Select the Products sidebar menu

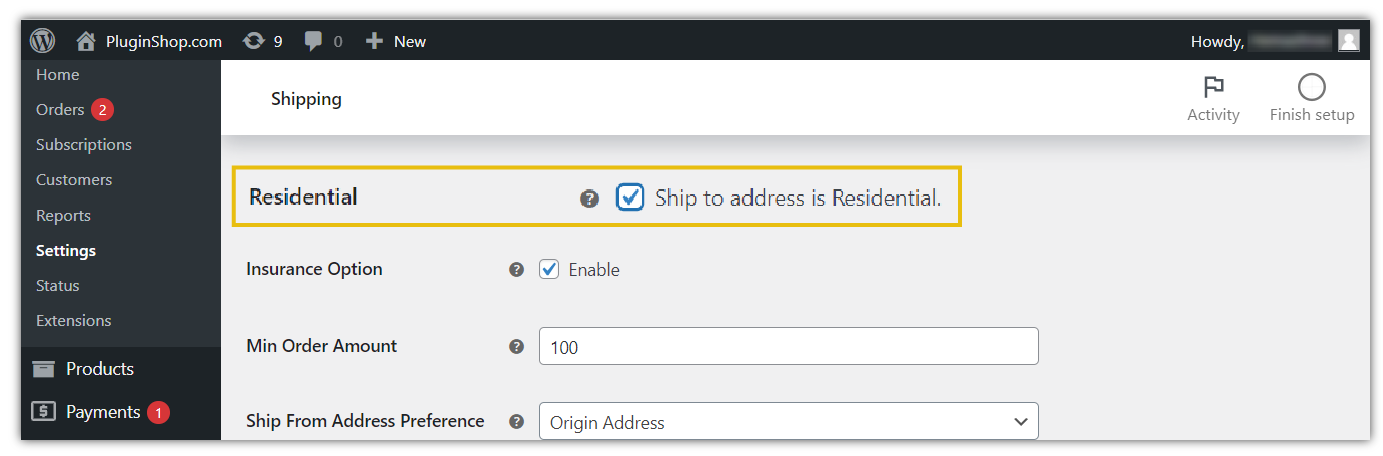point(100,369)
